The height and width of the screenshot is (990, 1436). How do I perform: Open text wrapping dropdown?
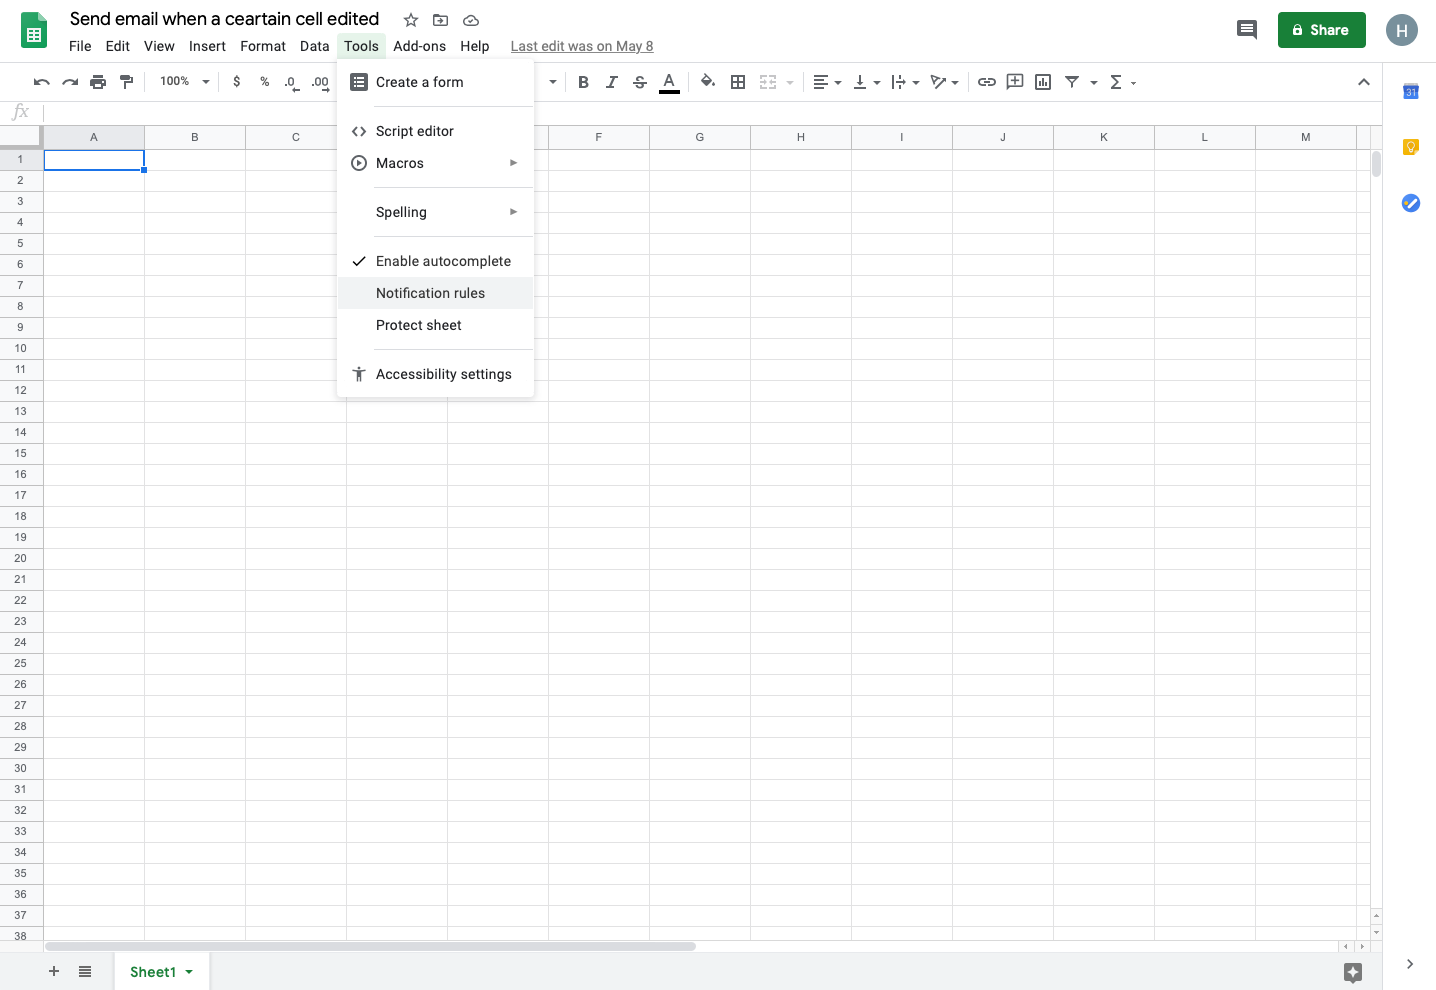click(x=905, y=82)
